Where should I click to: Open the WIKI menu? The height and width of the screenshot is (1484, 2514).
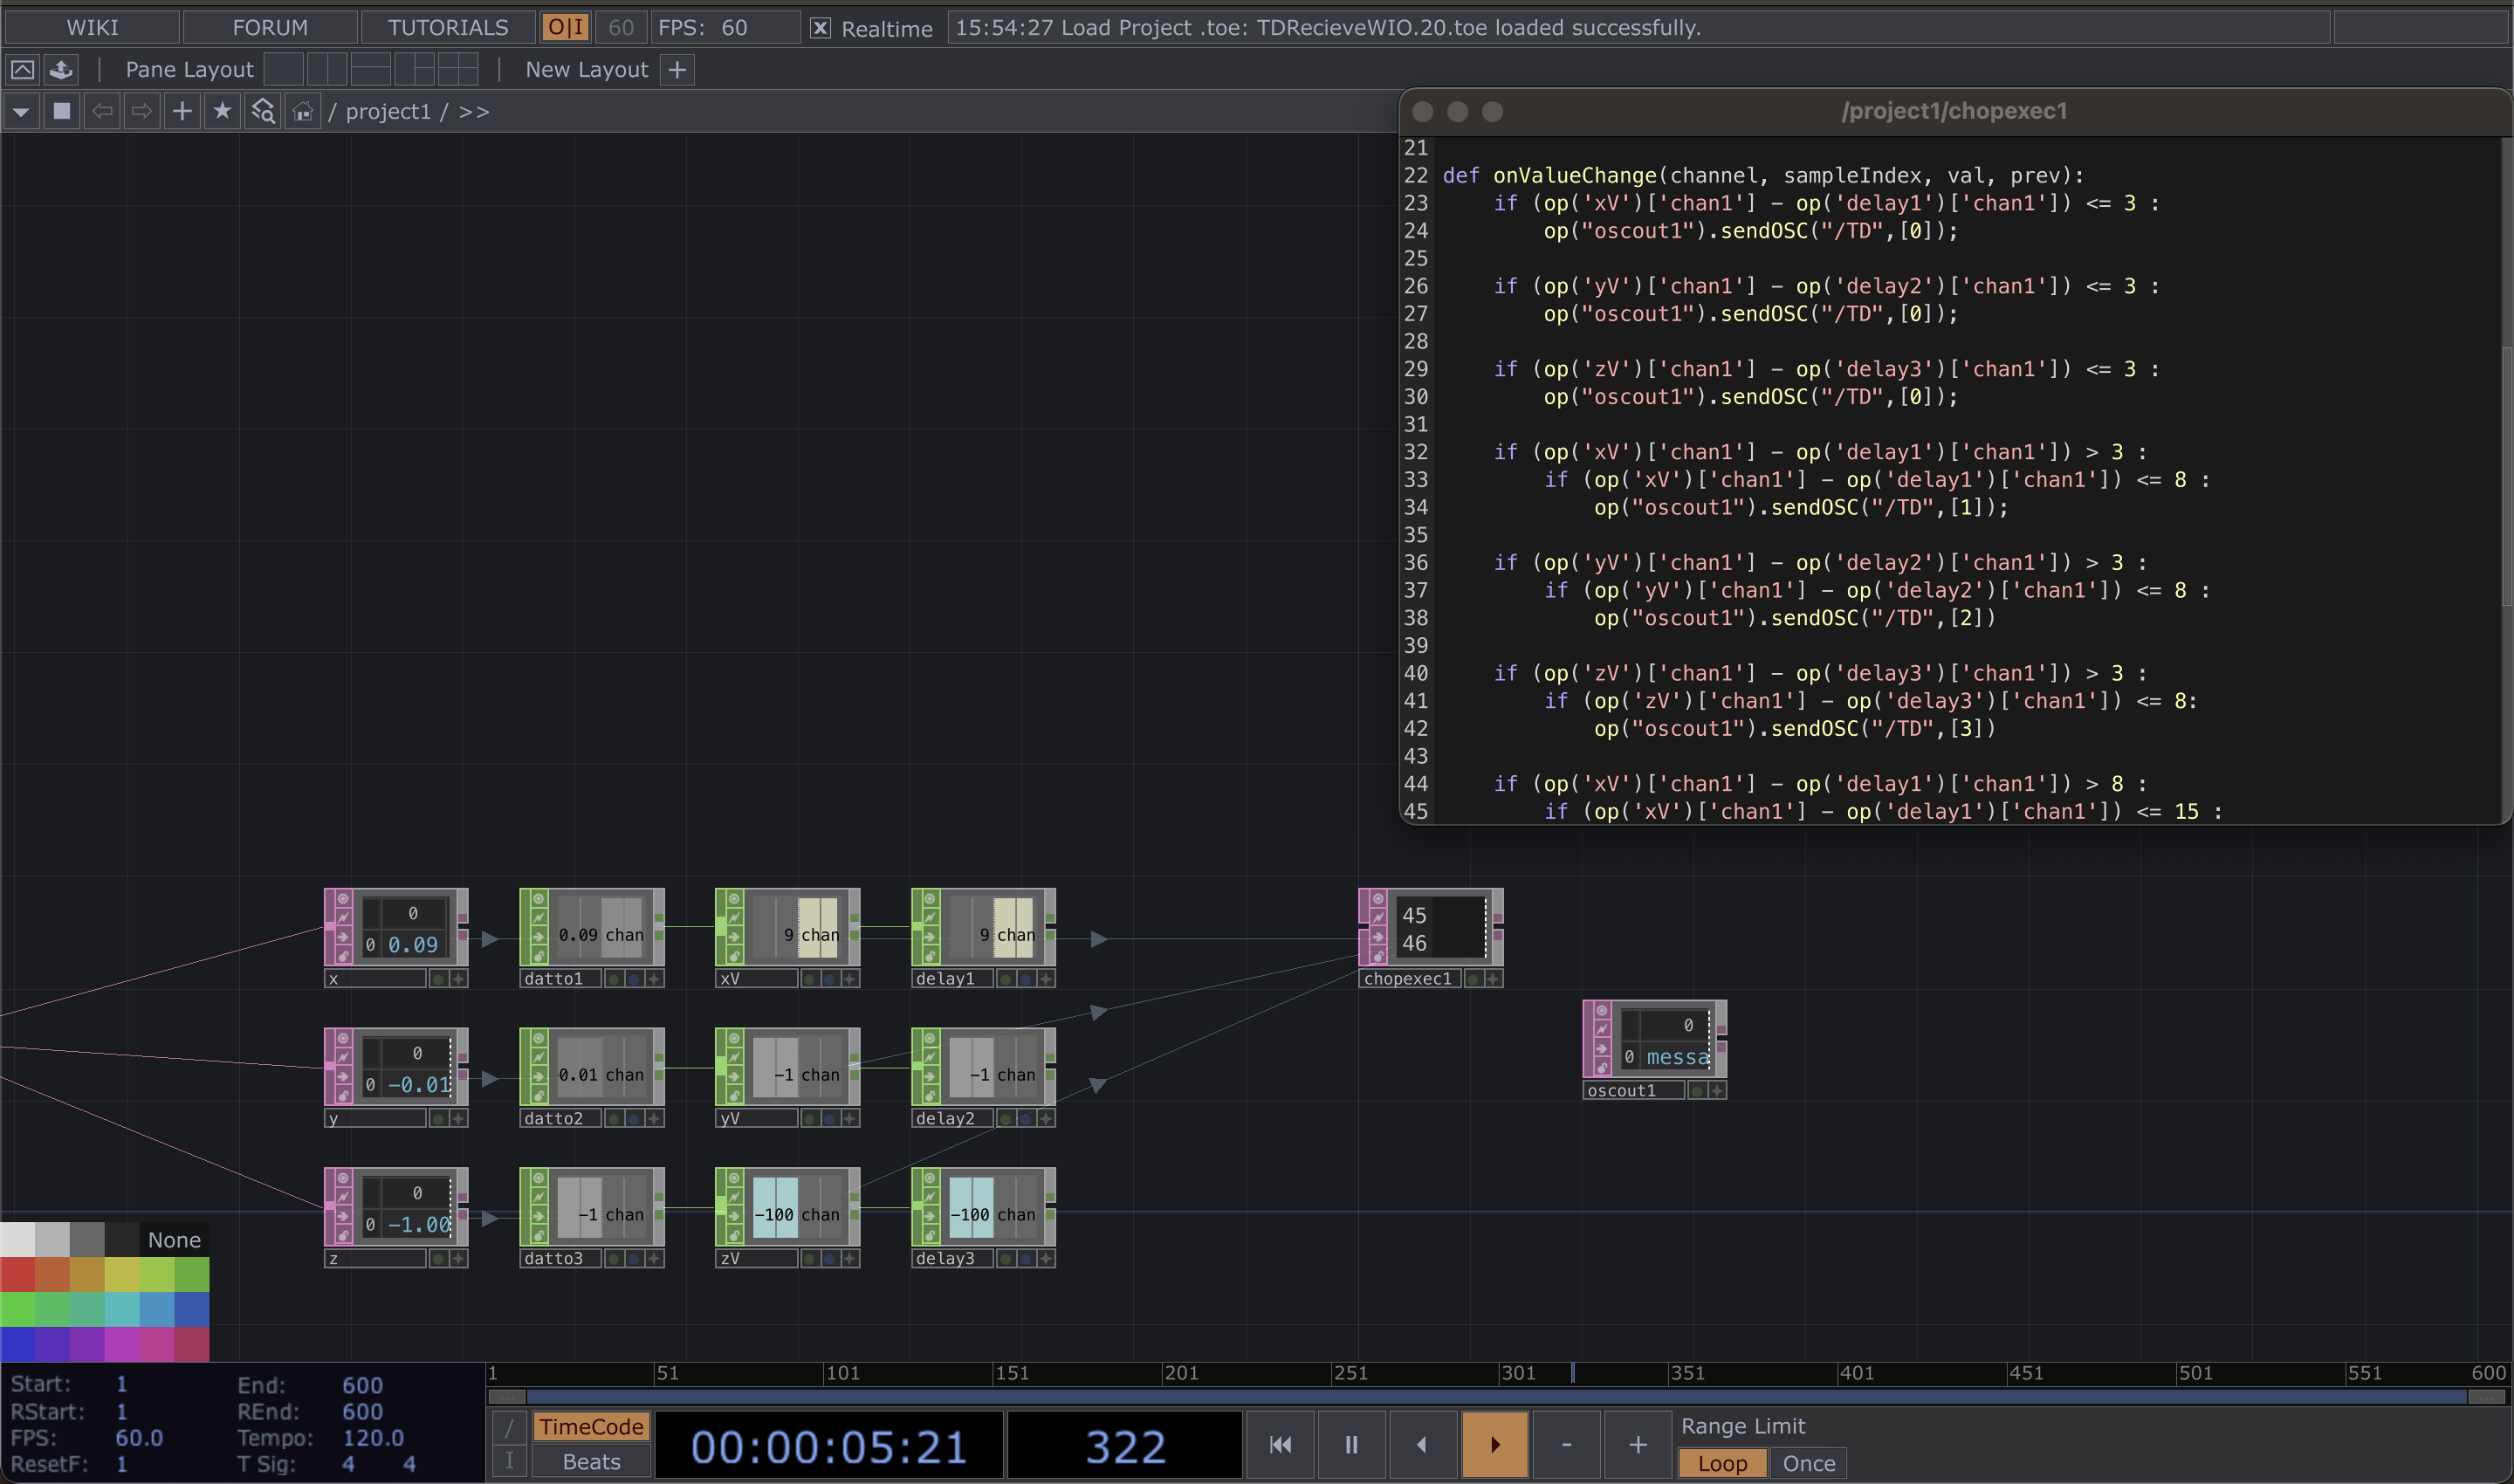(x=92, y=27)
